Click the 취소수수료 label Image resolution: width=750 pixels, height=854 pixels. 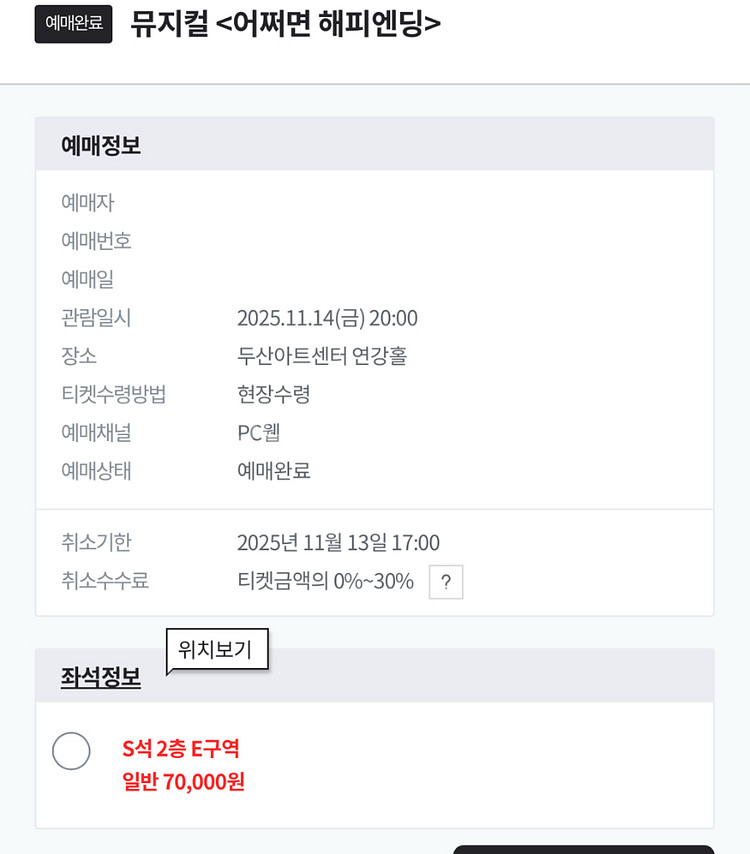click(105, 581)
